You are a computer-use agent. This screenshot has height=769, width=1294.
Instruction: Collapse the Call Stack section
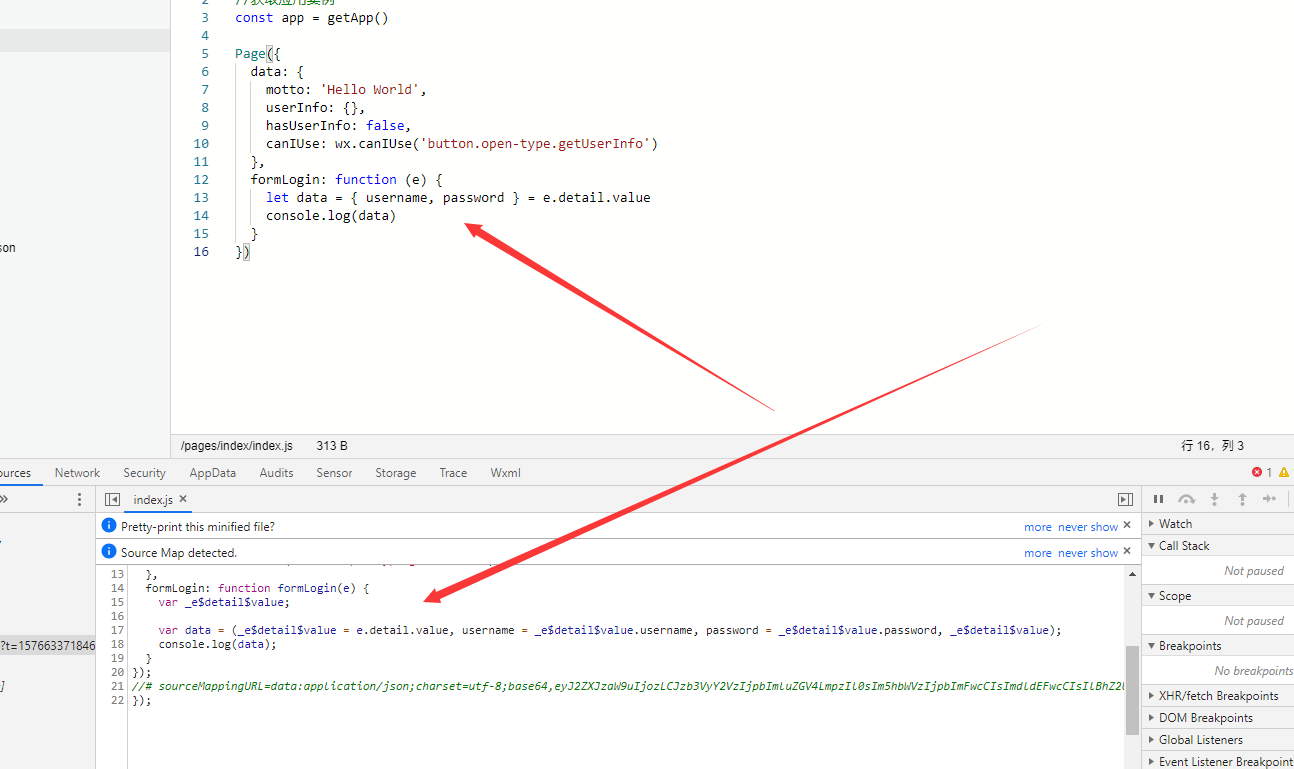[x=1183, y=546]
